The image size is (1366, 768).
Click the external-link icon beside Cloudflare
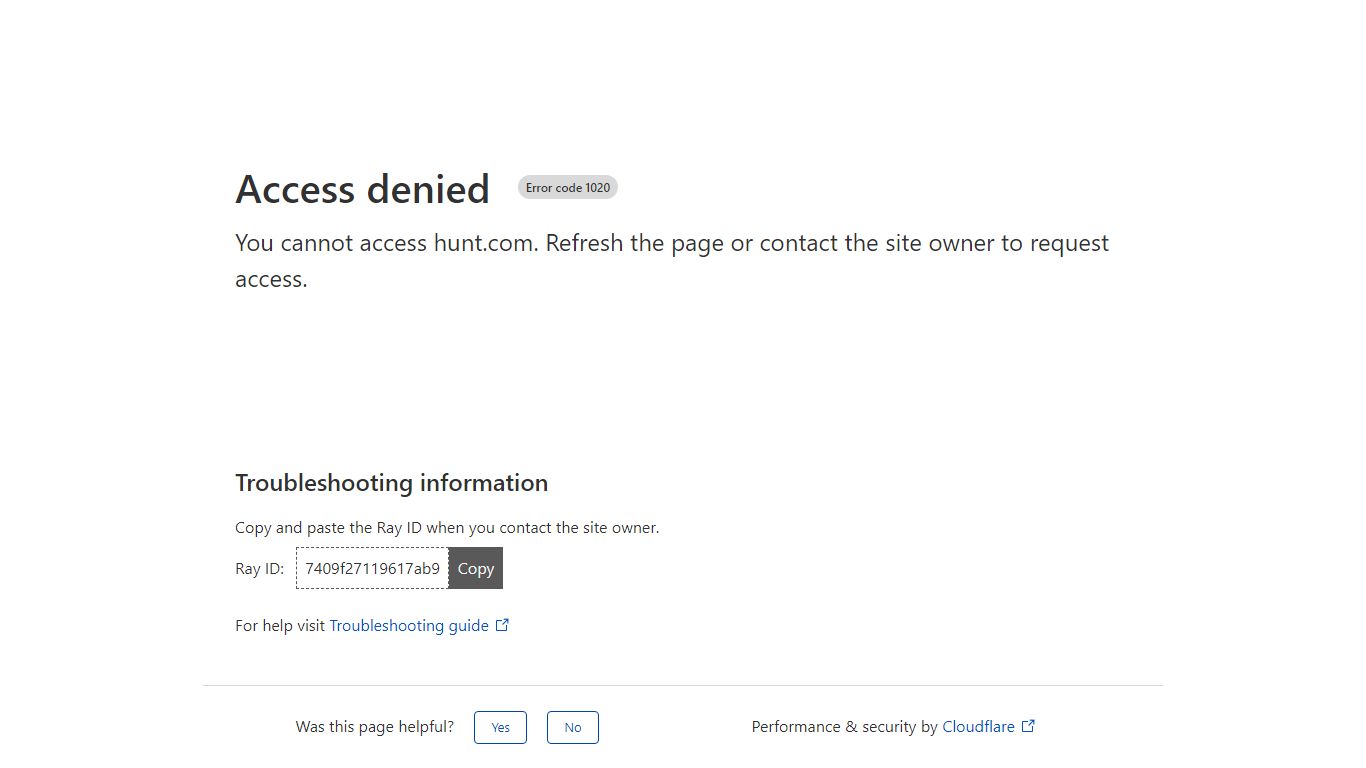click(1028, 726)
